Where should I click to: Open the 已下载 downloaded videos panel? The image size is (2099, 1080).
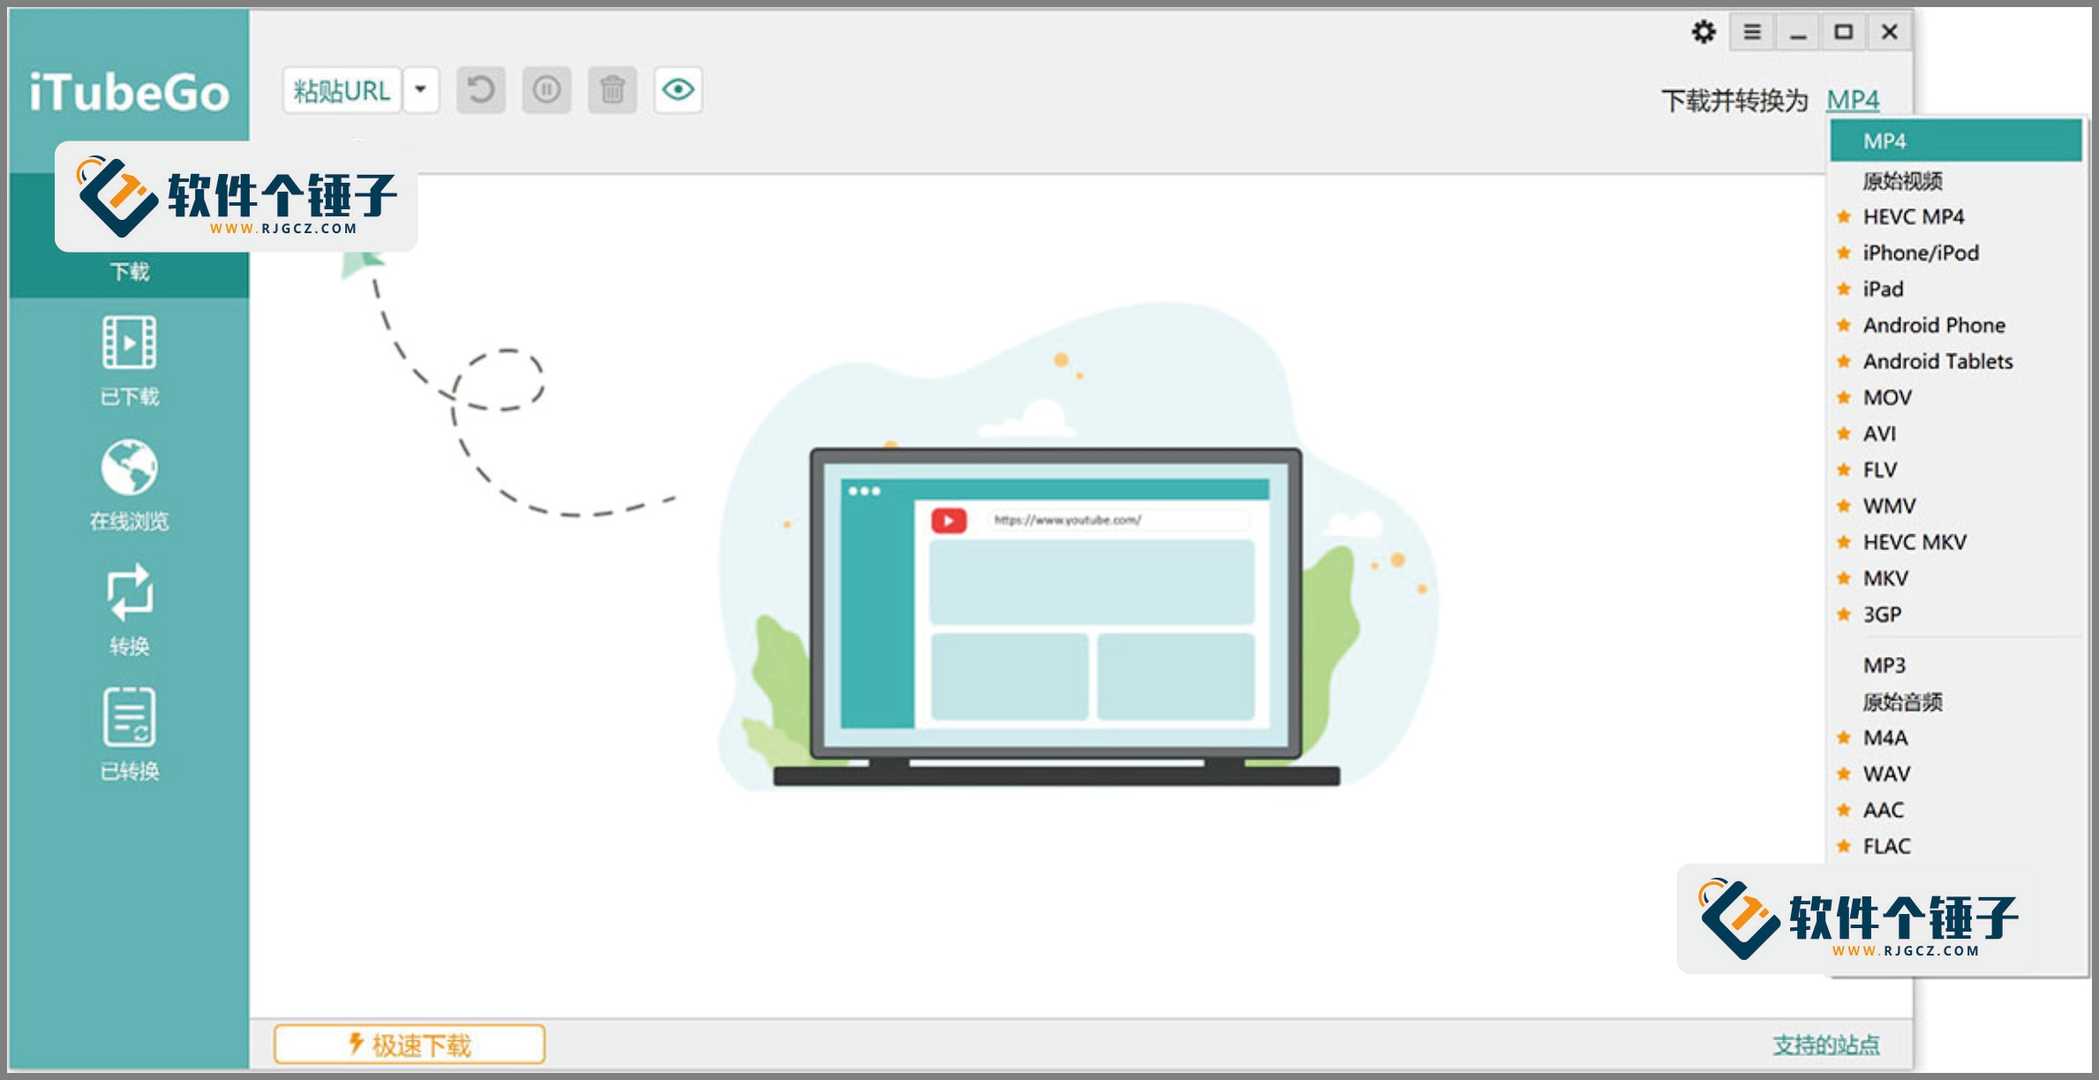coord(129,360)
